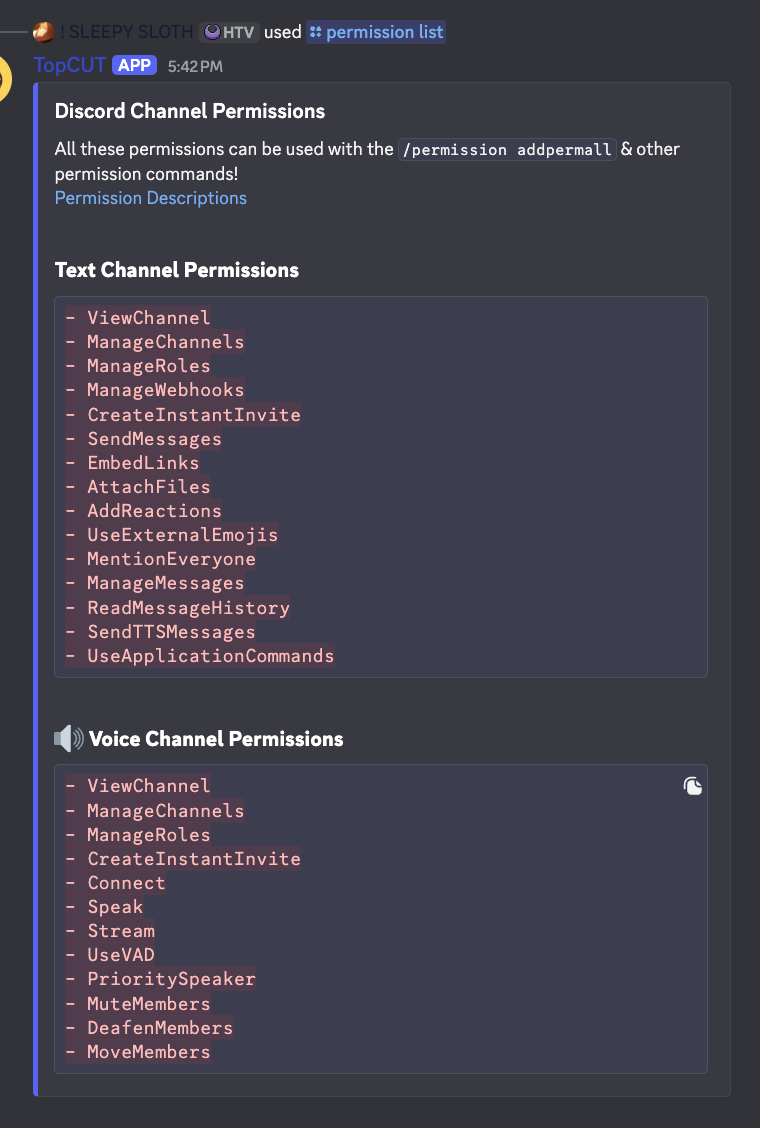760x1128 pixels.
Task: Click the MoveMembers permission line
Action: tap(138, 1052)
